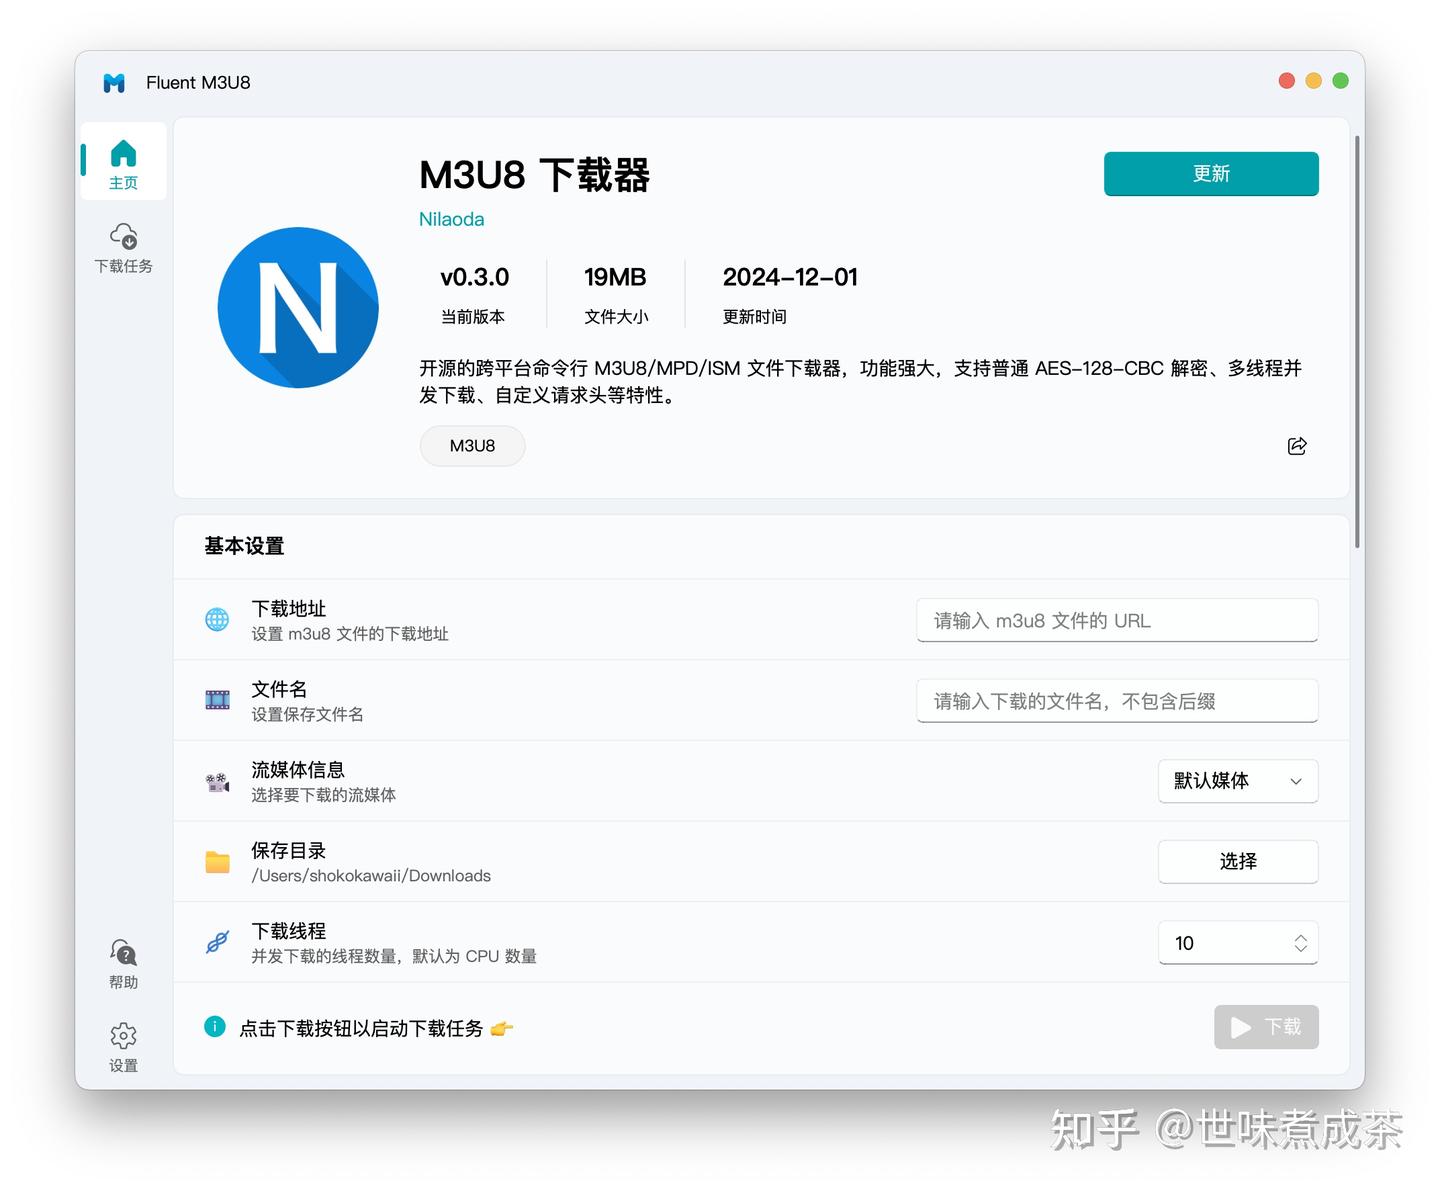Click the 选择 button for save directory
The image size is (1440, 1189).
1237,862
